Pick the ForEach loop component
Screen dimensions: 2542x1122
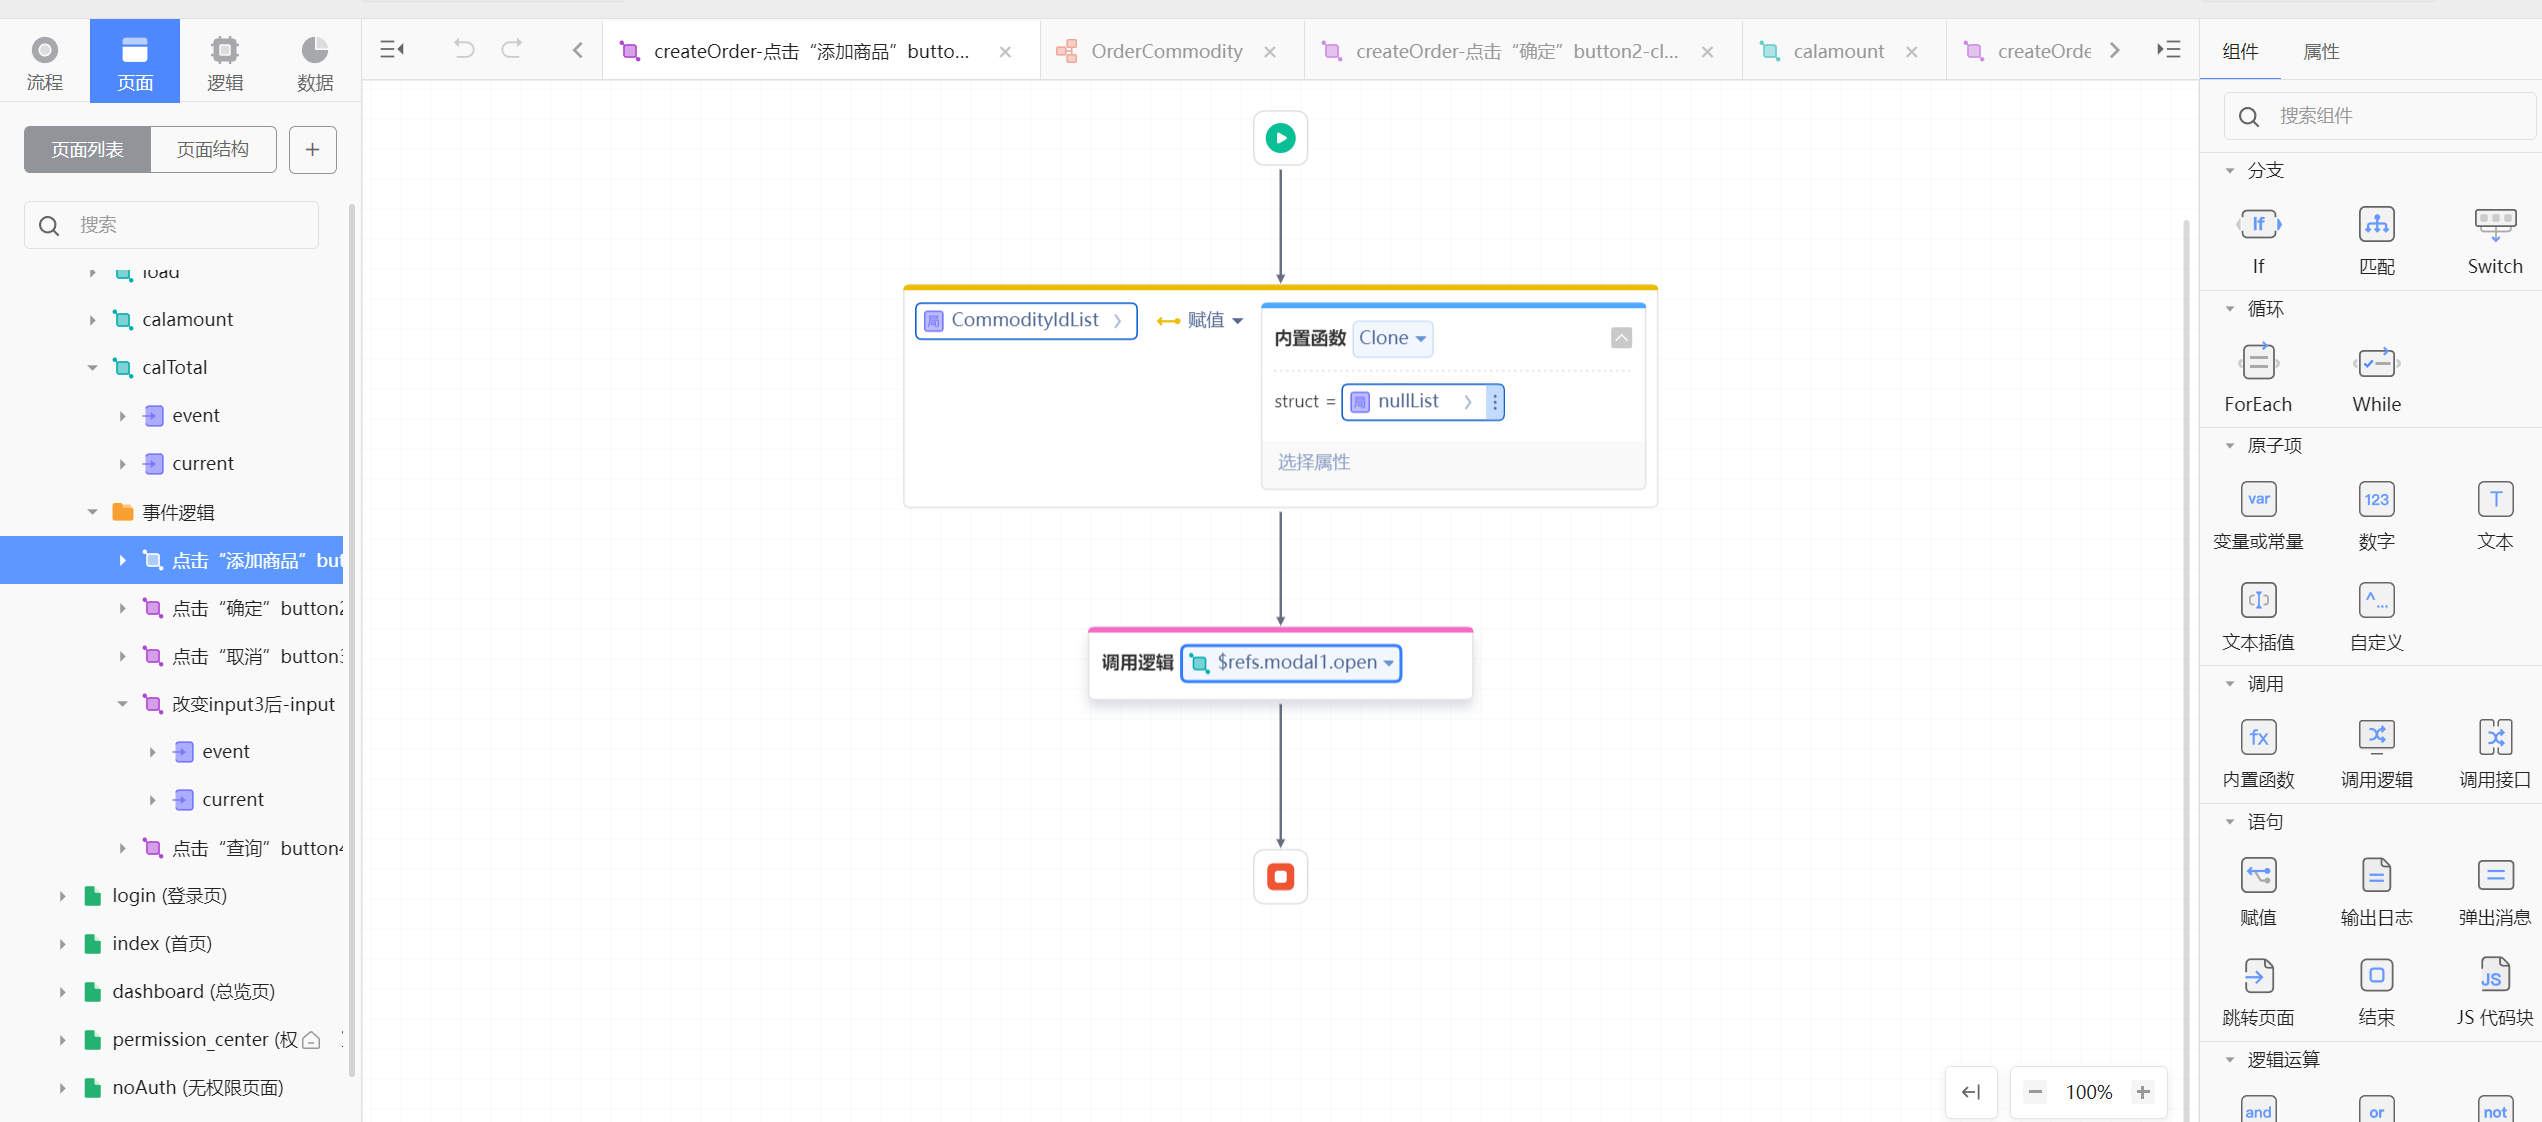pyautogui.click(x=2258, y=378)
